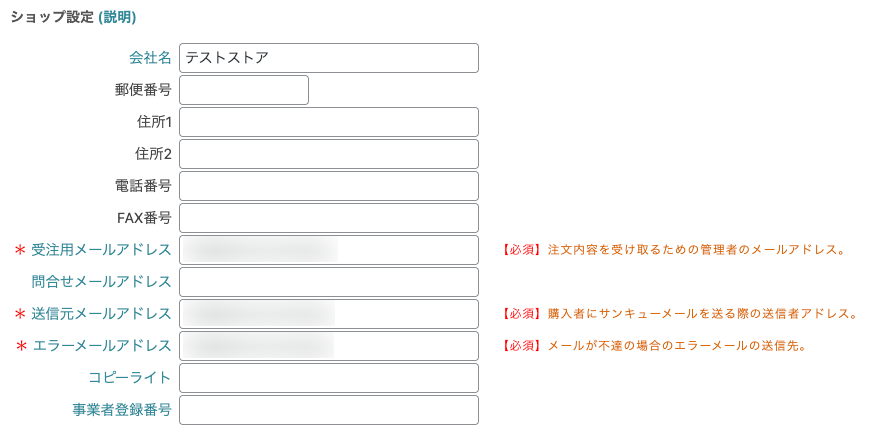This screenshot has height=432, width=885.
Task: Focus the 電話番号 input field
Action: click(x=328, y=186)
